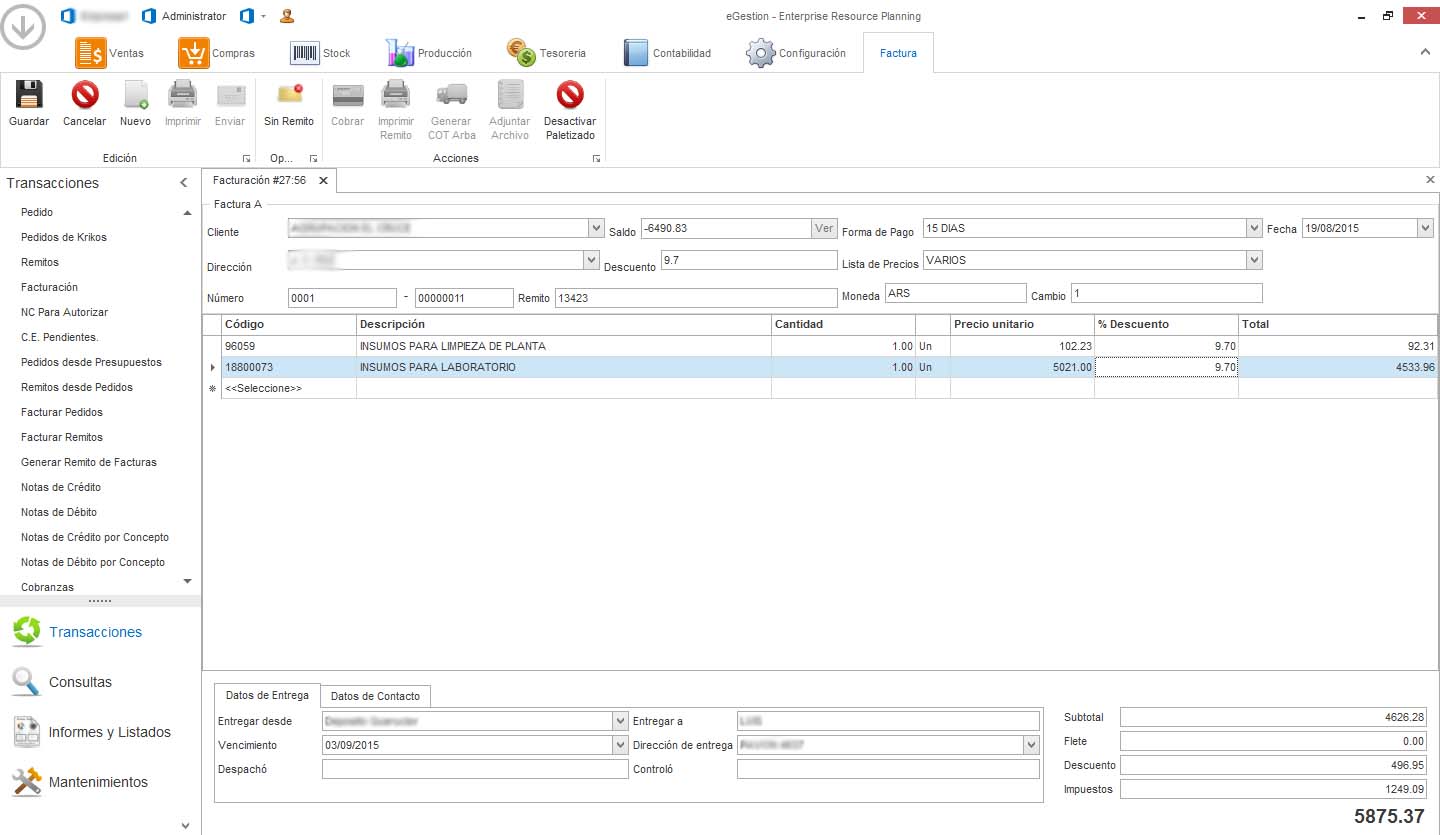Expand the Forma de Pago dropdown
Screen dimensions: 1440x835
click(1254, 229)
